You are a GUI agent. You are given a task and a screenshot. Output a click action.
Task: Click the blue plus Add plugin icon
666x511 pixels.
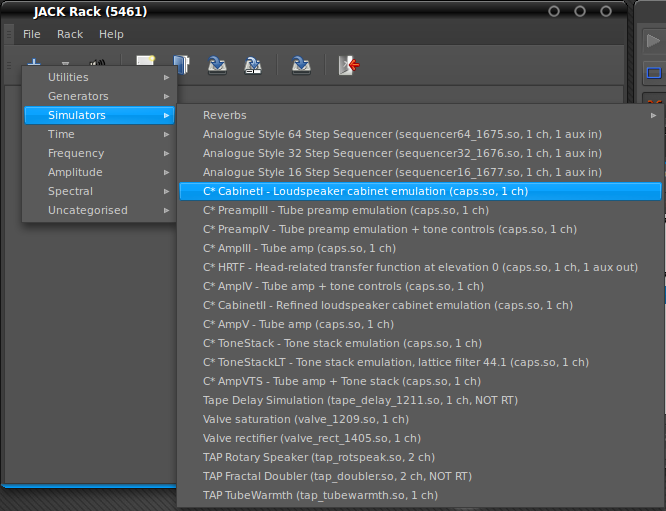coord(34,63)
